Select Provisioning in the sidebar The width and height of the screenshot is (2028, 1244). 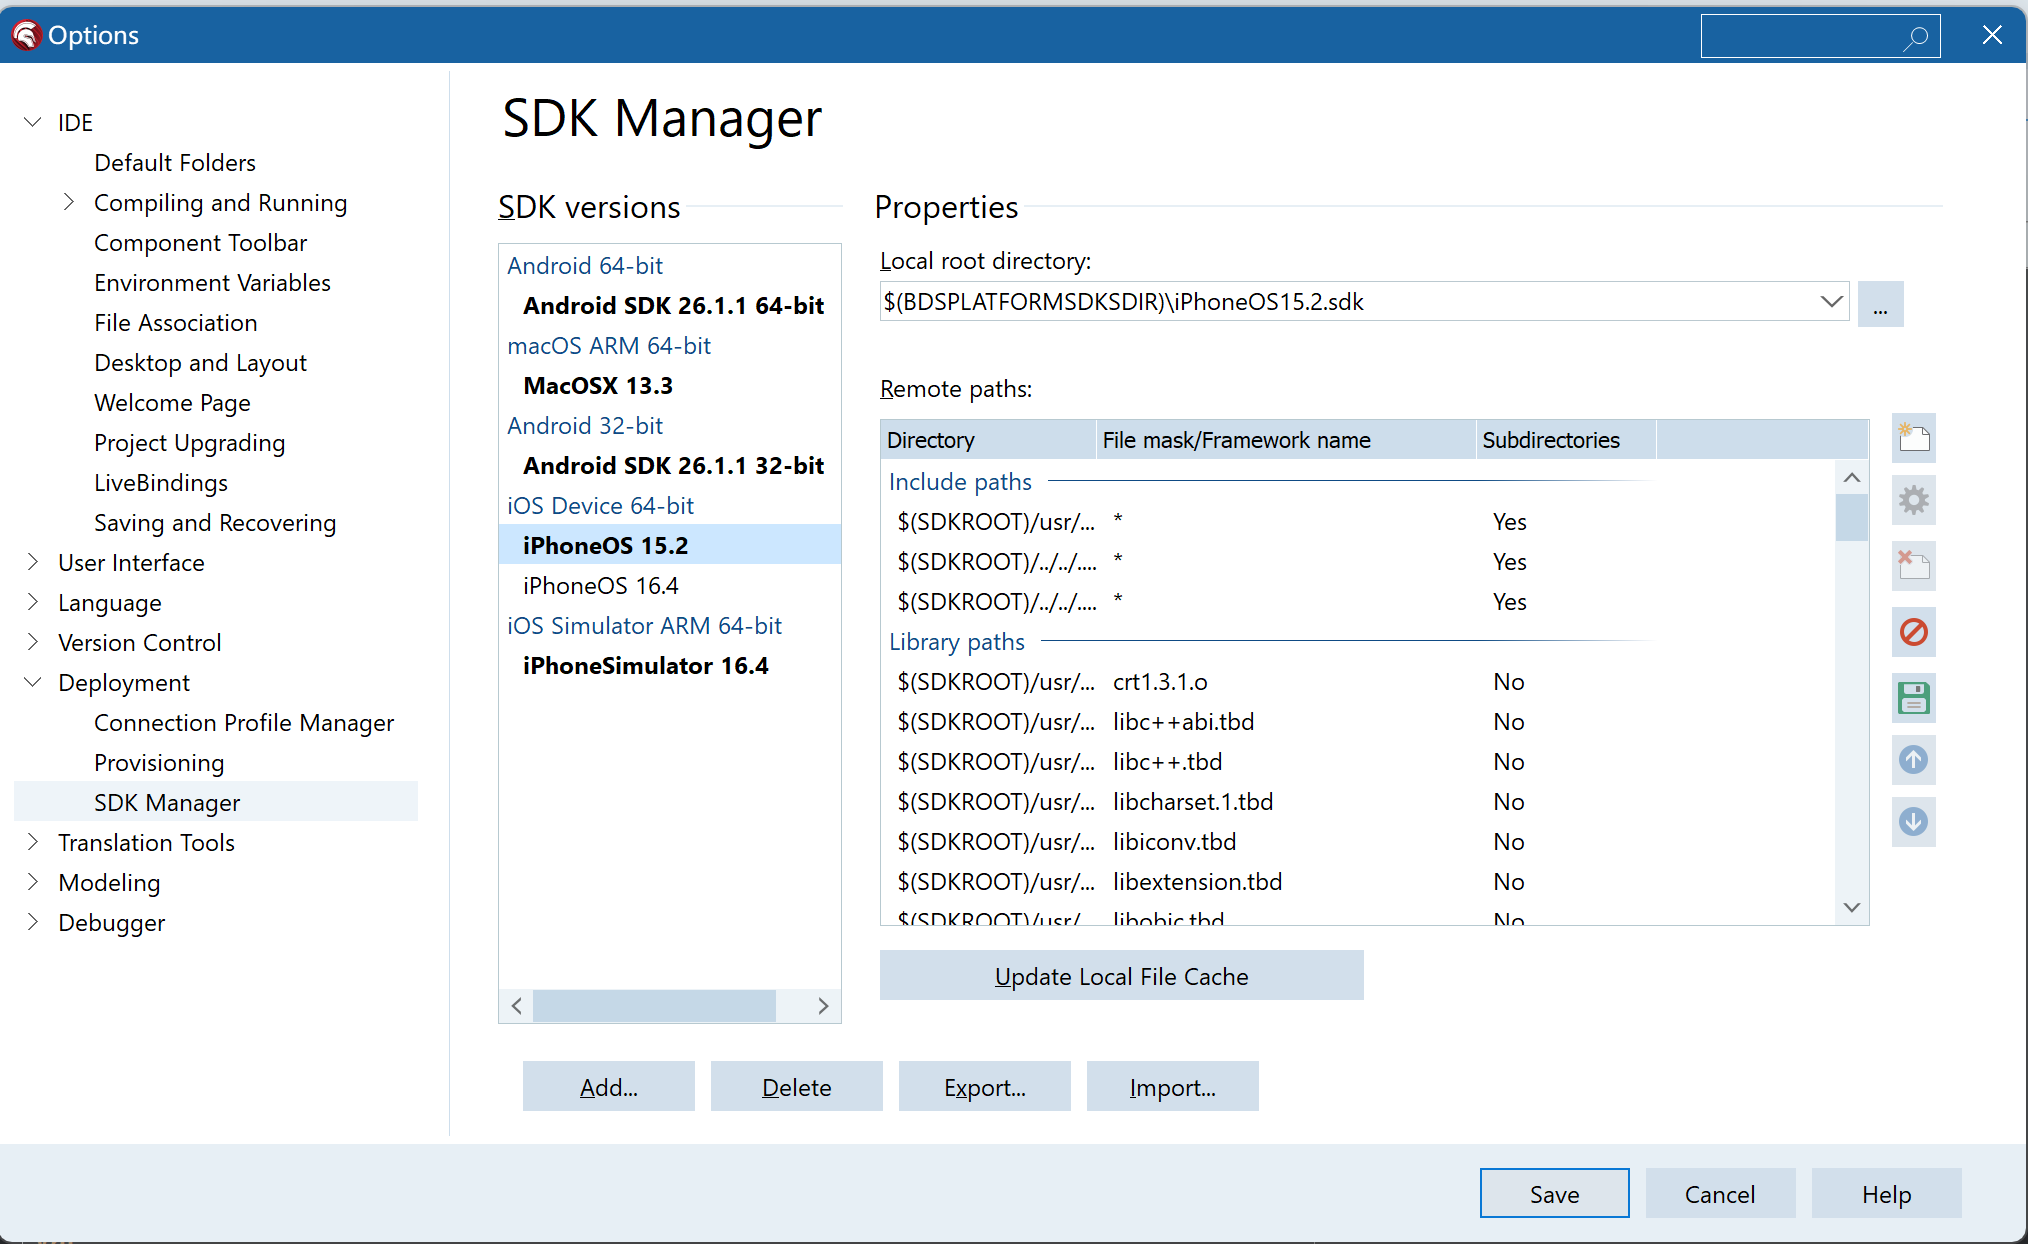pos(159,762)
